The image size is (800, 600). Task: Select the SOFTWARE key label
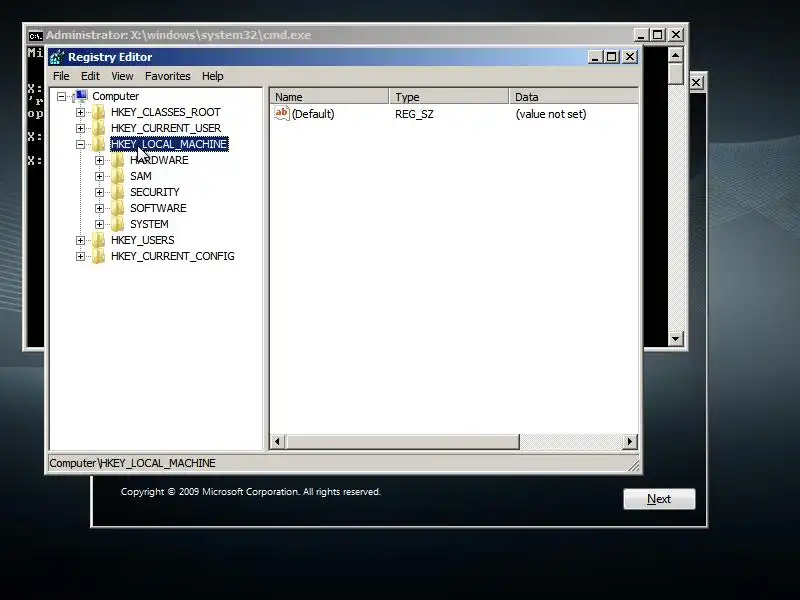point(158,208)
